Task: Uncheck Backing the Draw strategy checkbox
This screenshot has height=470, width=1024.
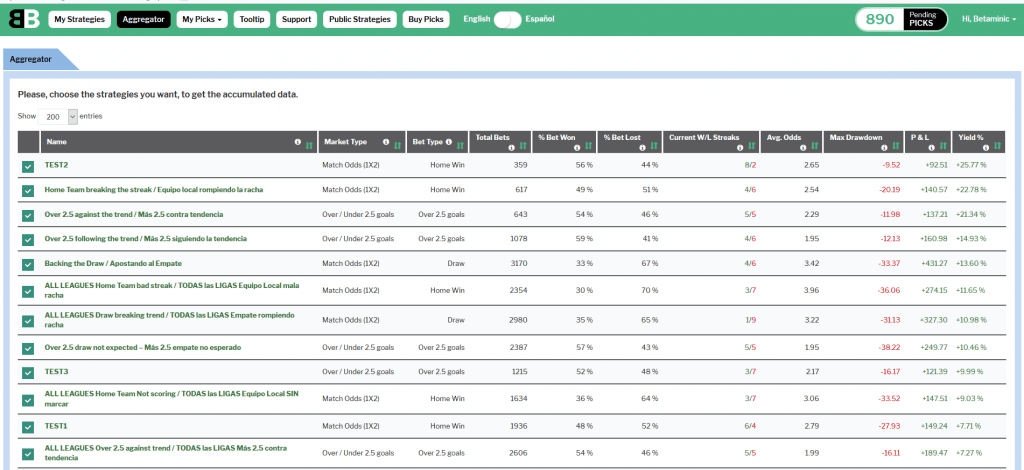Action: coord(27,265)
